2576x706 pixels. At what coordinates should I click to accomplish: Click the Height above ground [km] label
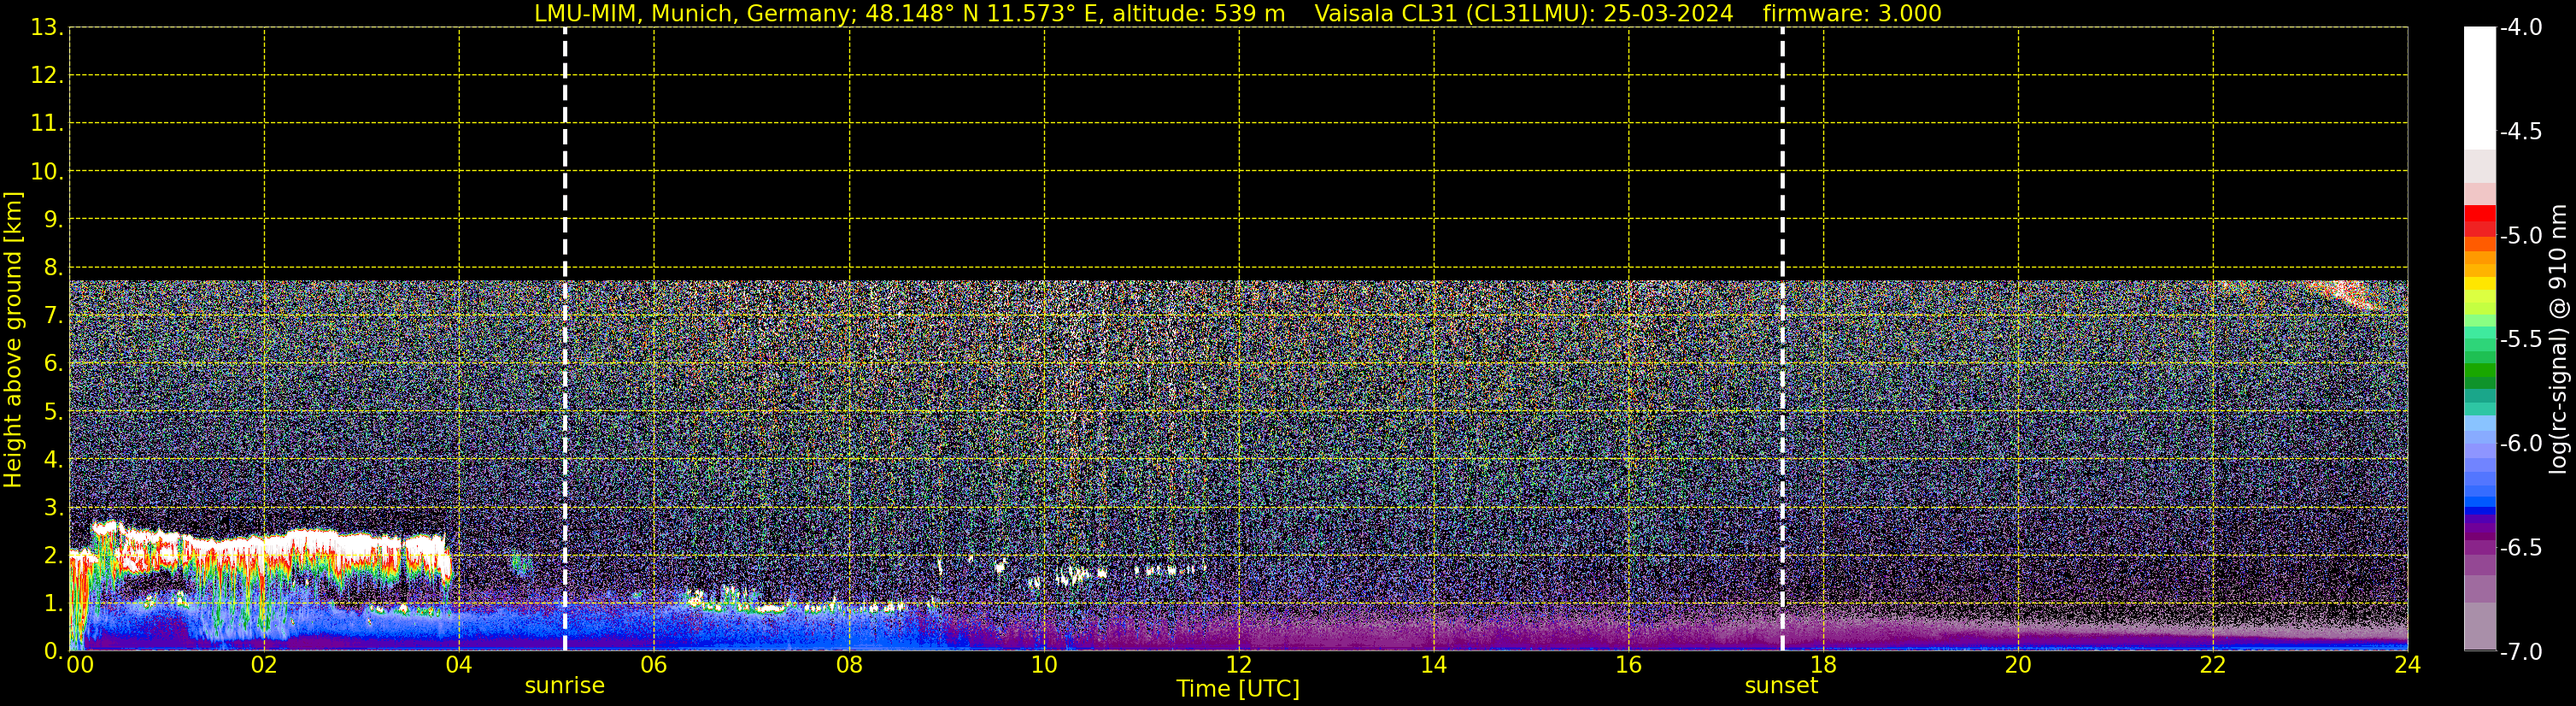click(13, 340)
